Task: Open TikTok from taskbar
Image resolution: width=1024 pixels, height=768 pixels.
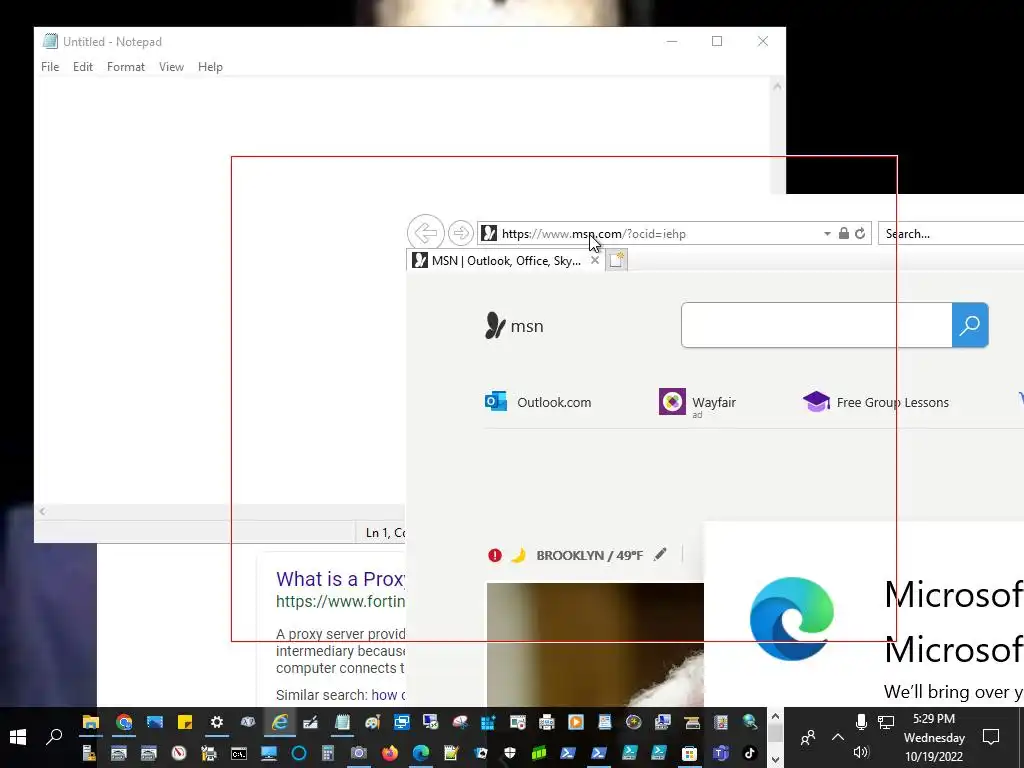Action: [x=750, y=754]
